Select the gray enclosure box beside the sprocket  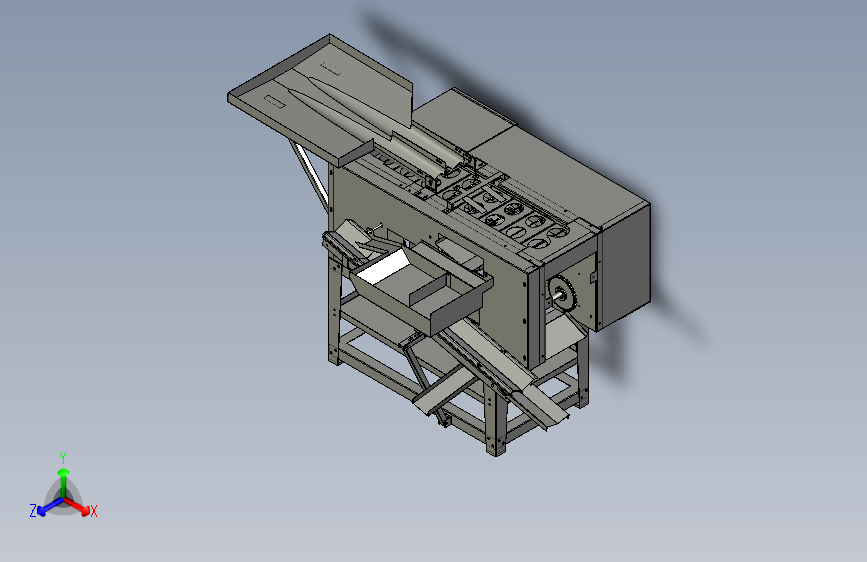(x=625, y=266)
